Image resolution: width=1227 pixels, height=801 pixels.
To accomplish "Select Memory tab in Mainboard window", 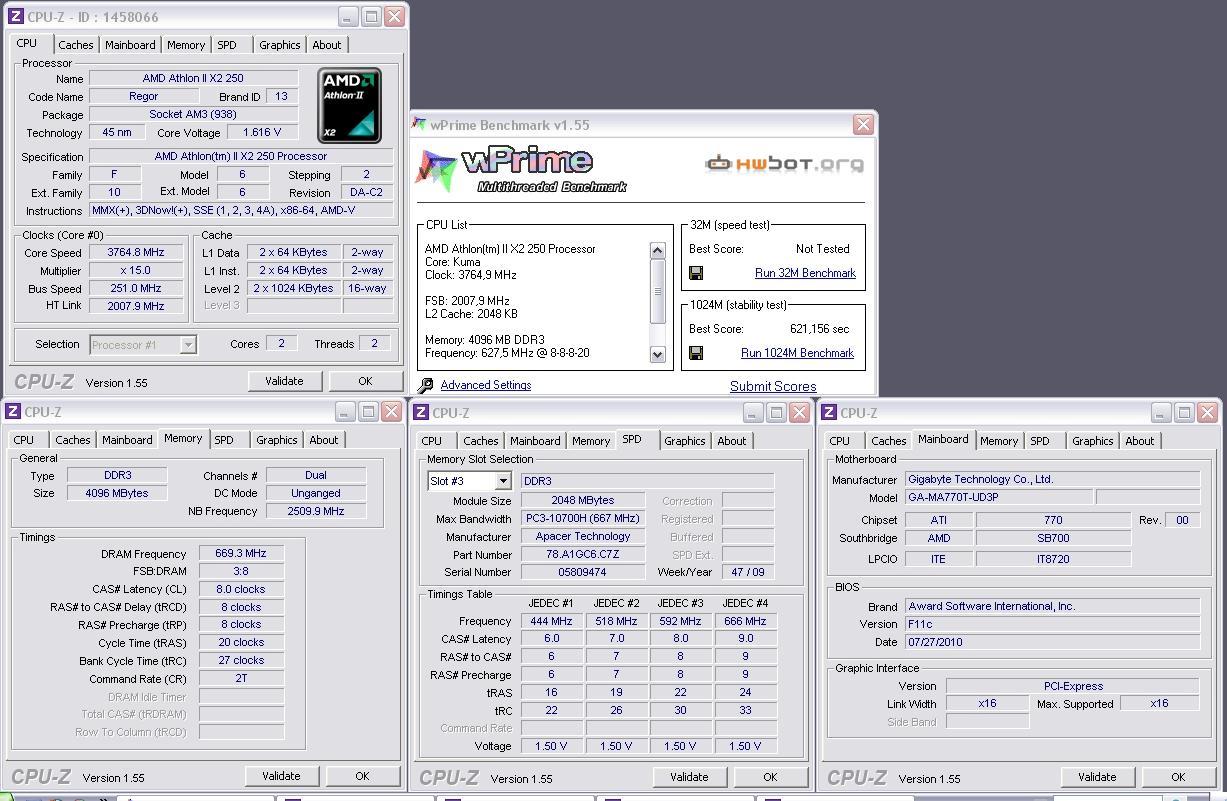I will (999, 441).
